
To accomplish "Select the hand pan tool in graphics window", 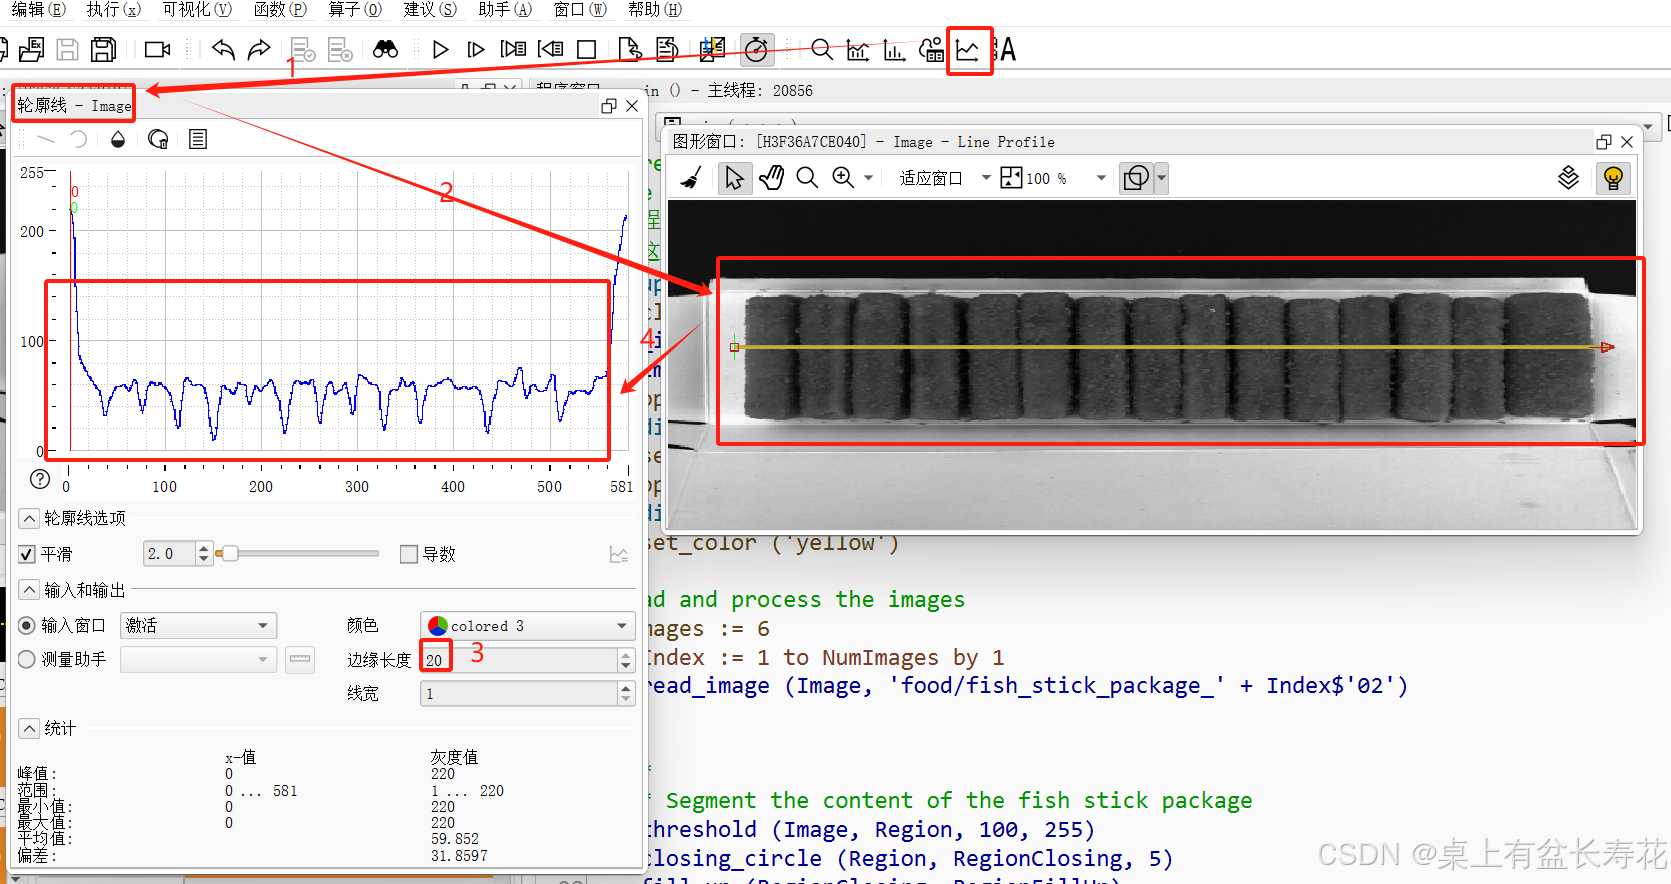I will pos(771,178).
